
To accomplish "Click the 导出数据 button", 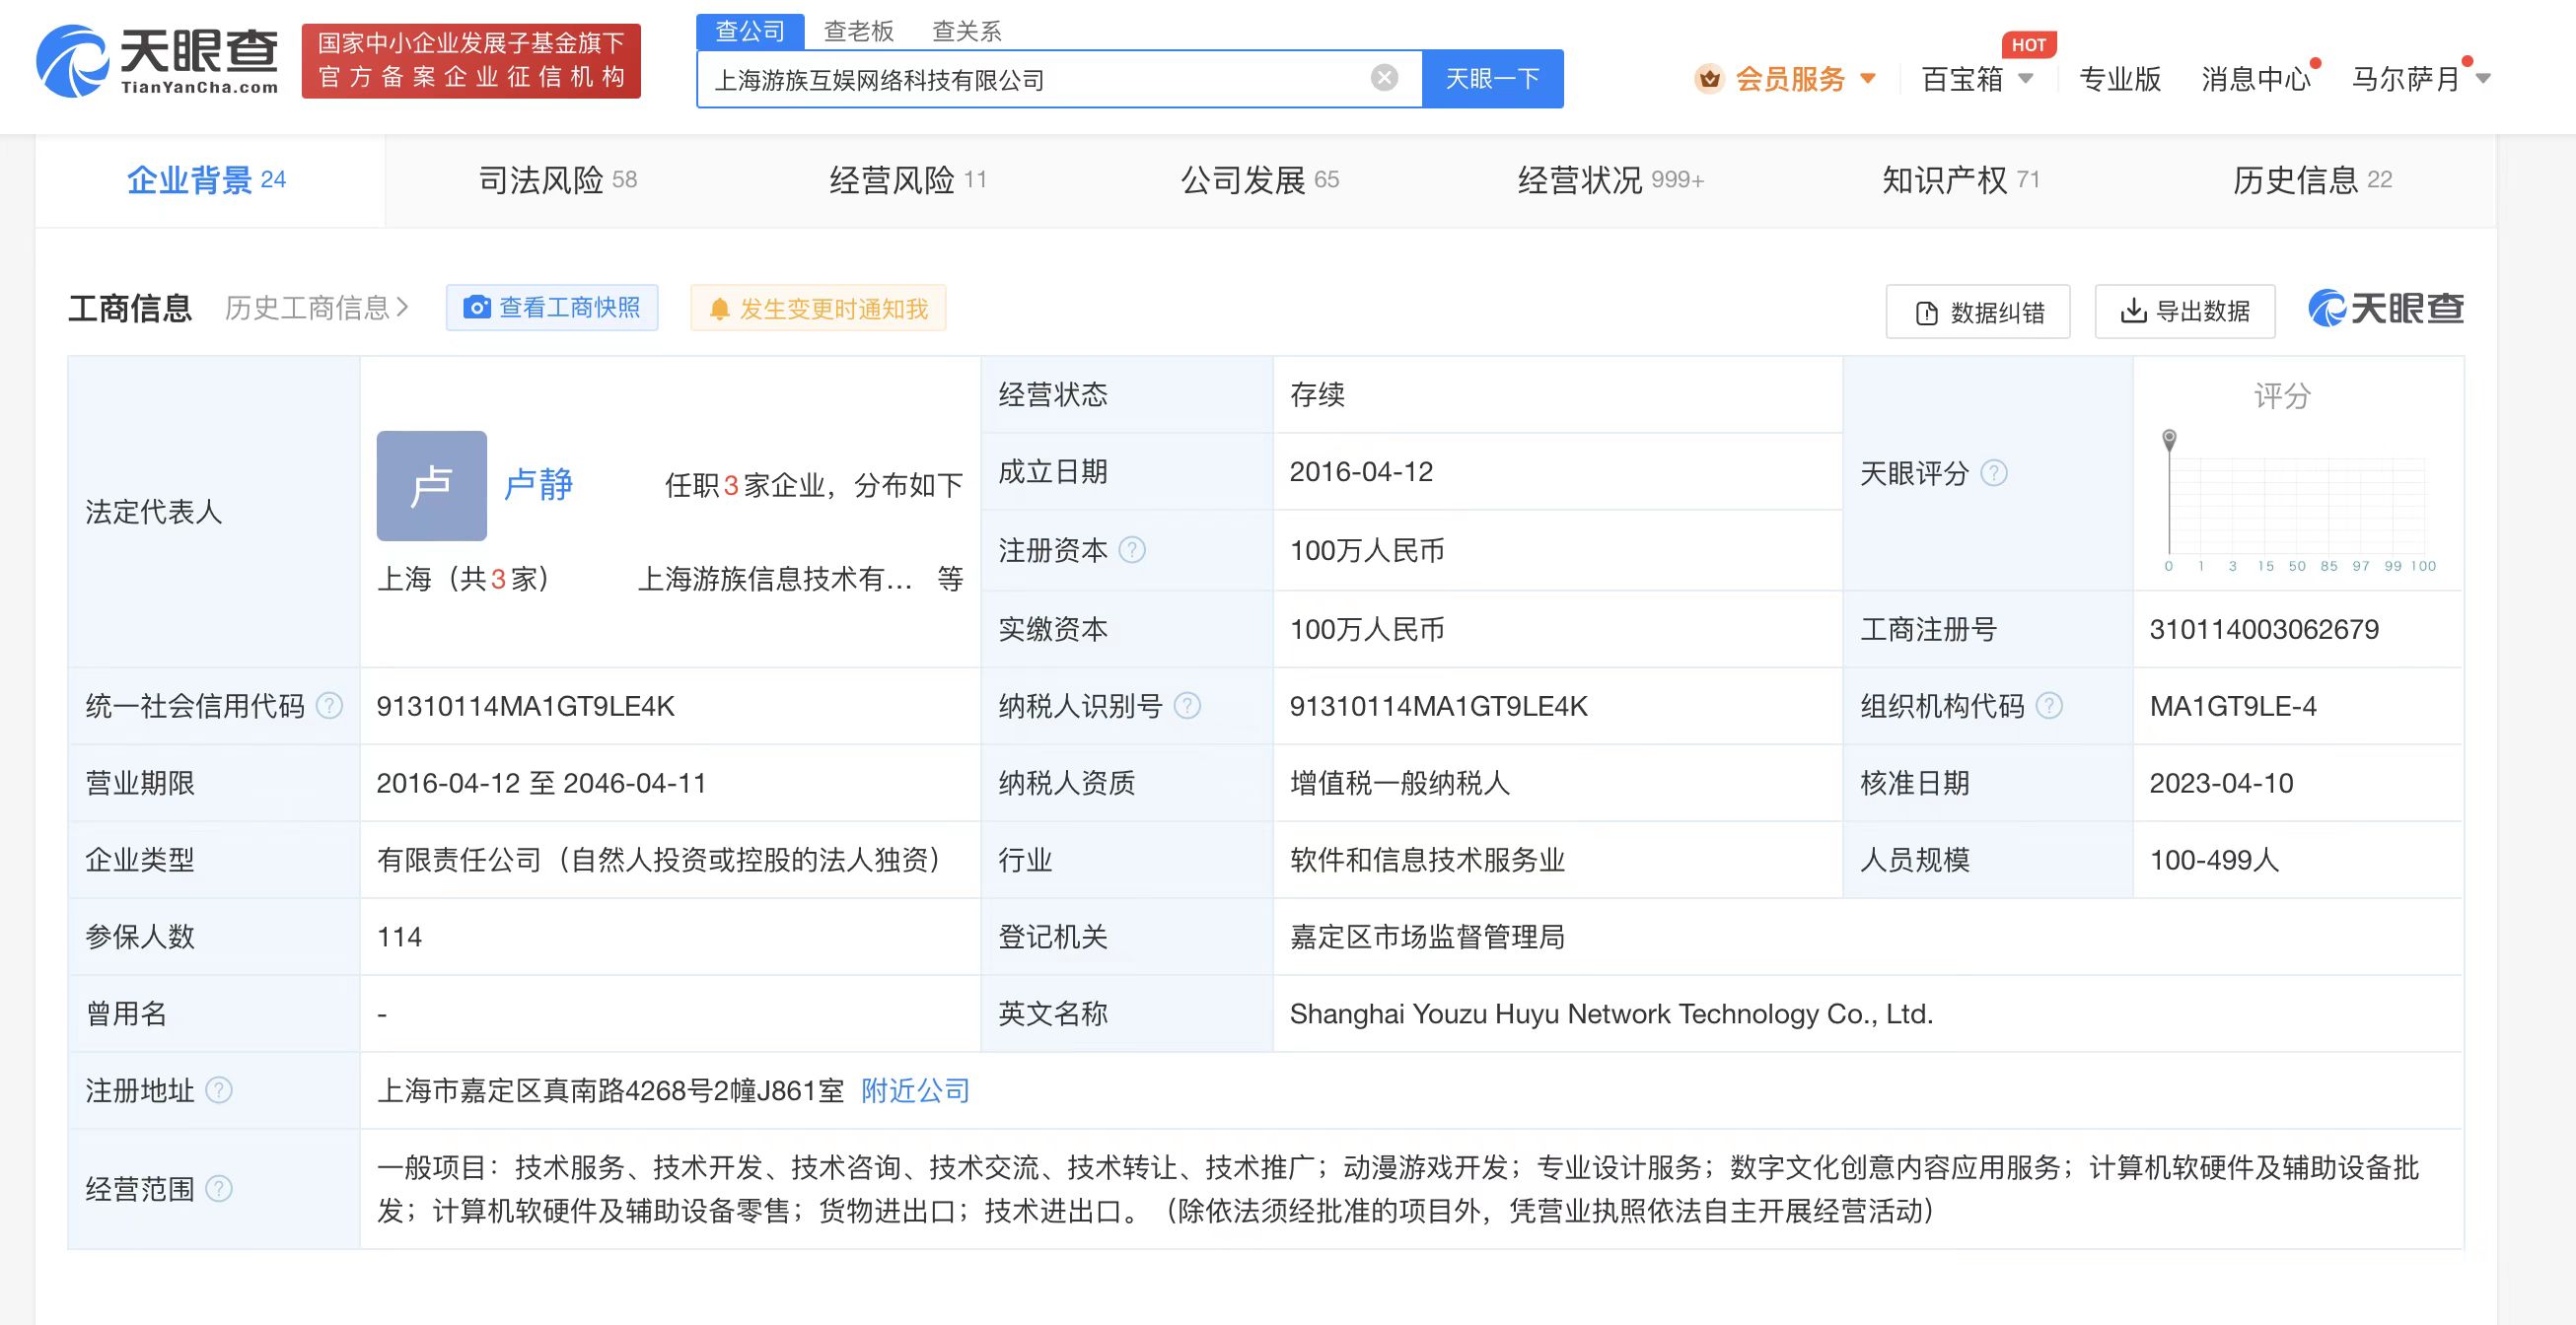I will [2185, 311].
